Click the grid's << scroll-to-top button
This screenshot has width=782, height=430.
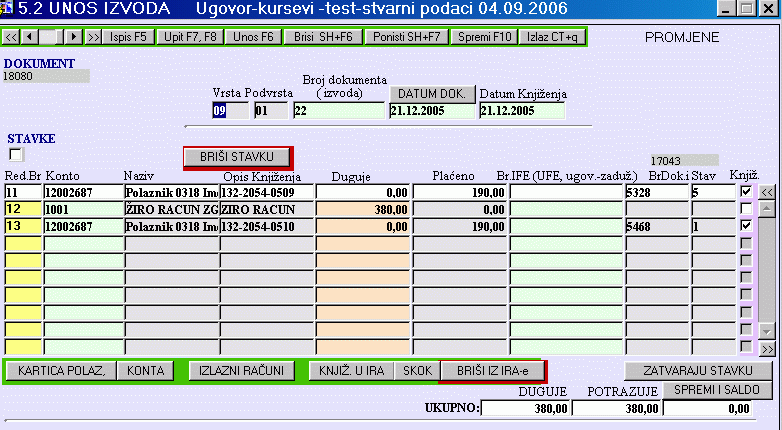click(x=767, y=193)
